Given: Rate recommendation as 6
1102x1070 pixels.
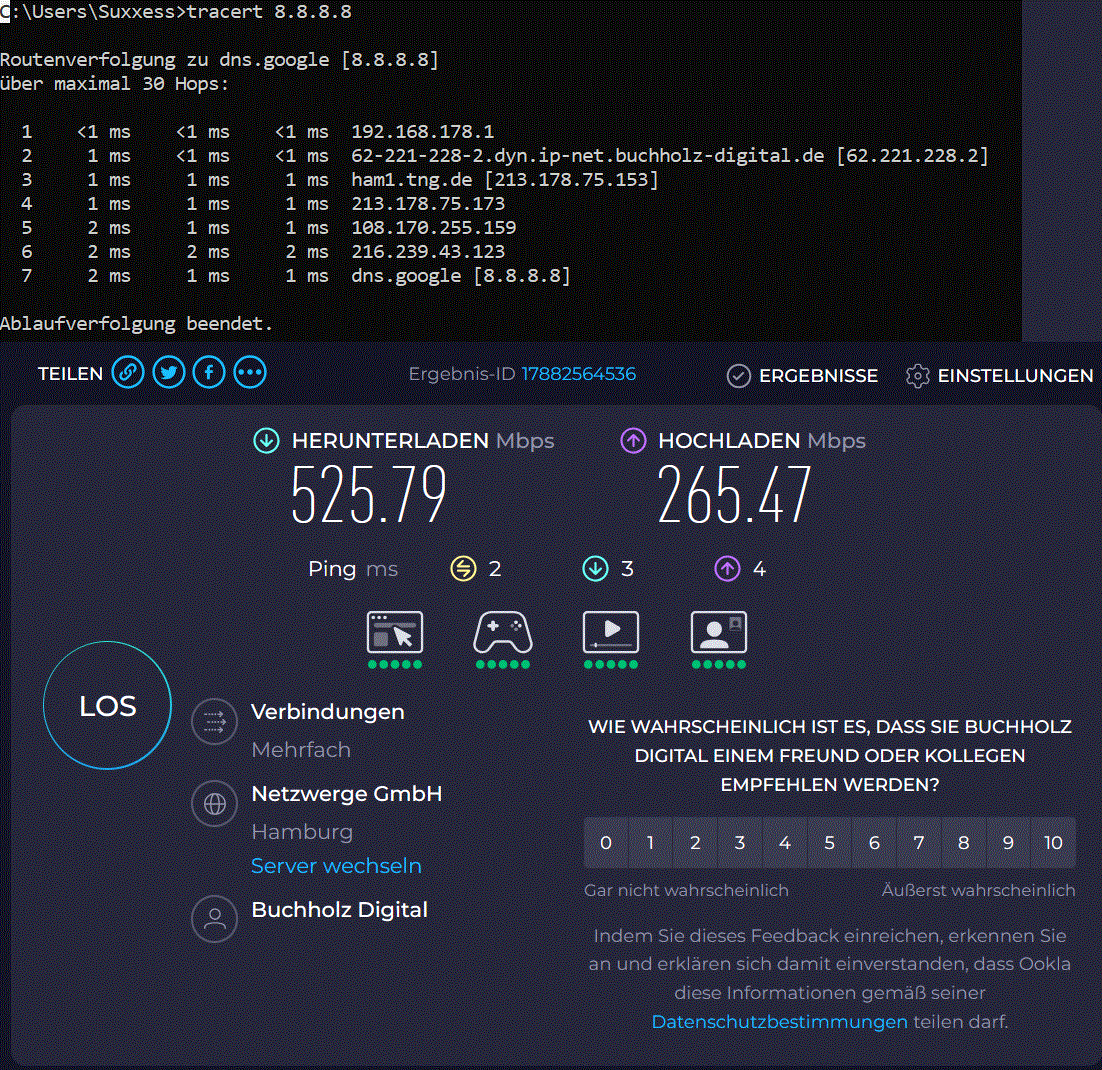Looking at the screenshot, I should pos(874,842).
